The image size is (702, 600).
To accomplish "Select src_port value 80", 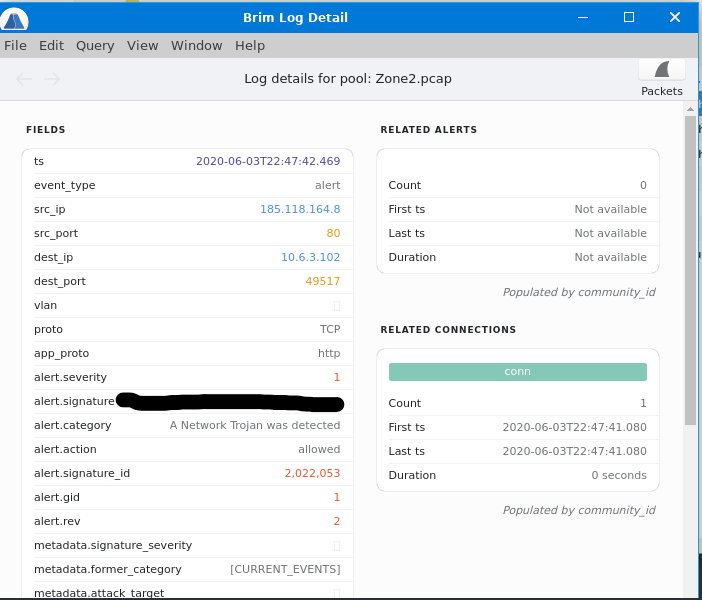I will (333, 233).
